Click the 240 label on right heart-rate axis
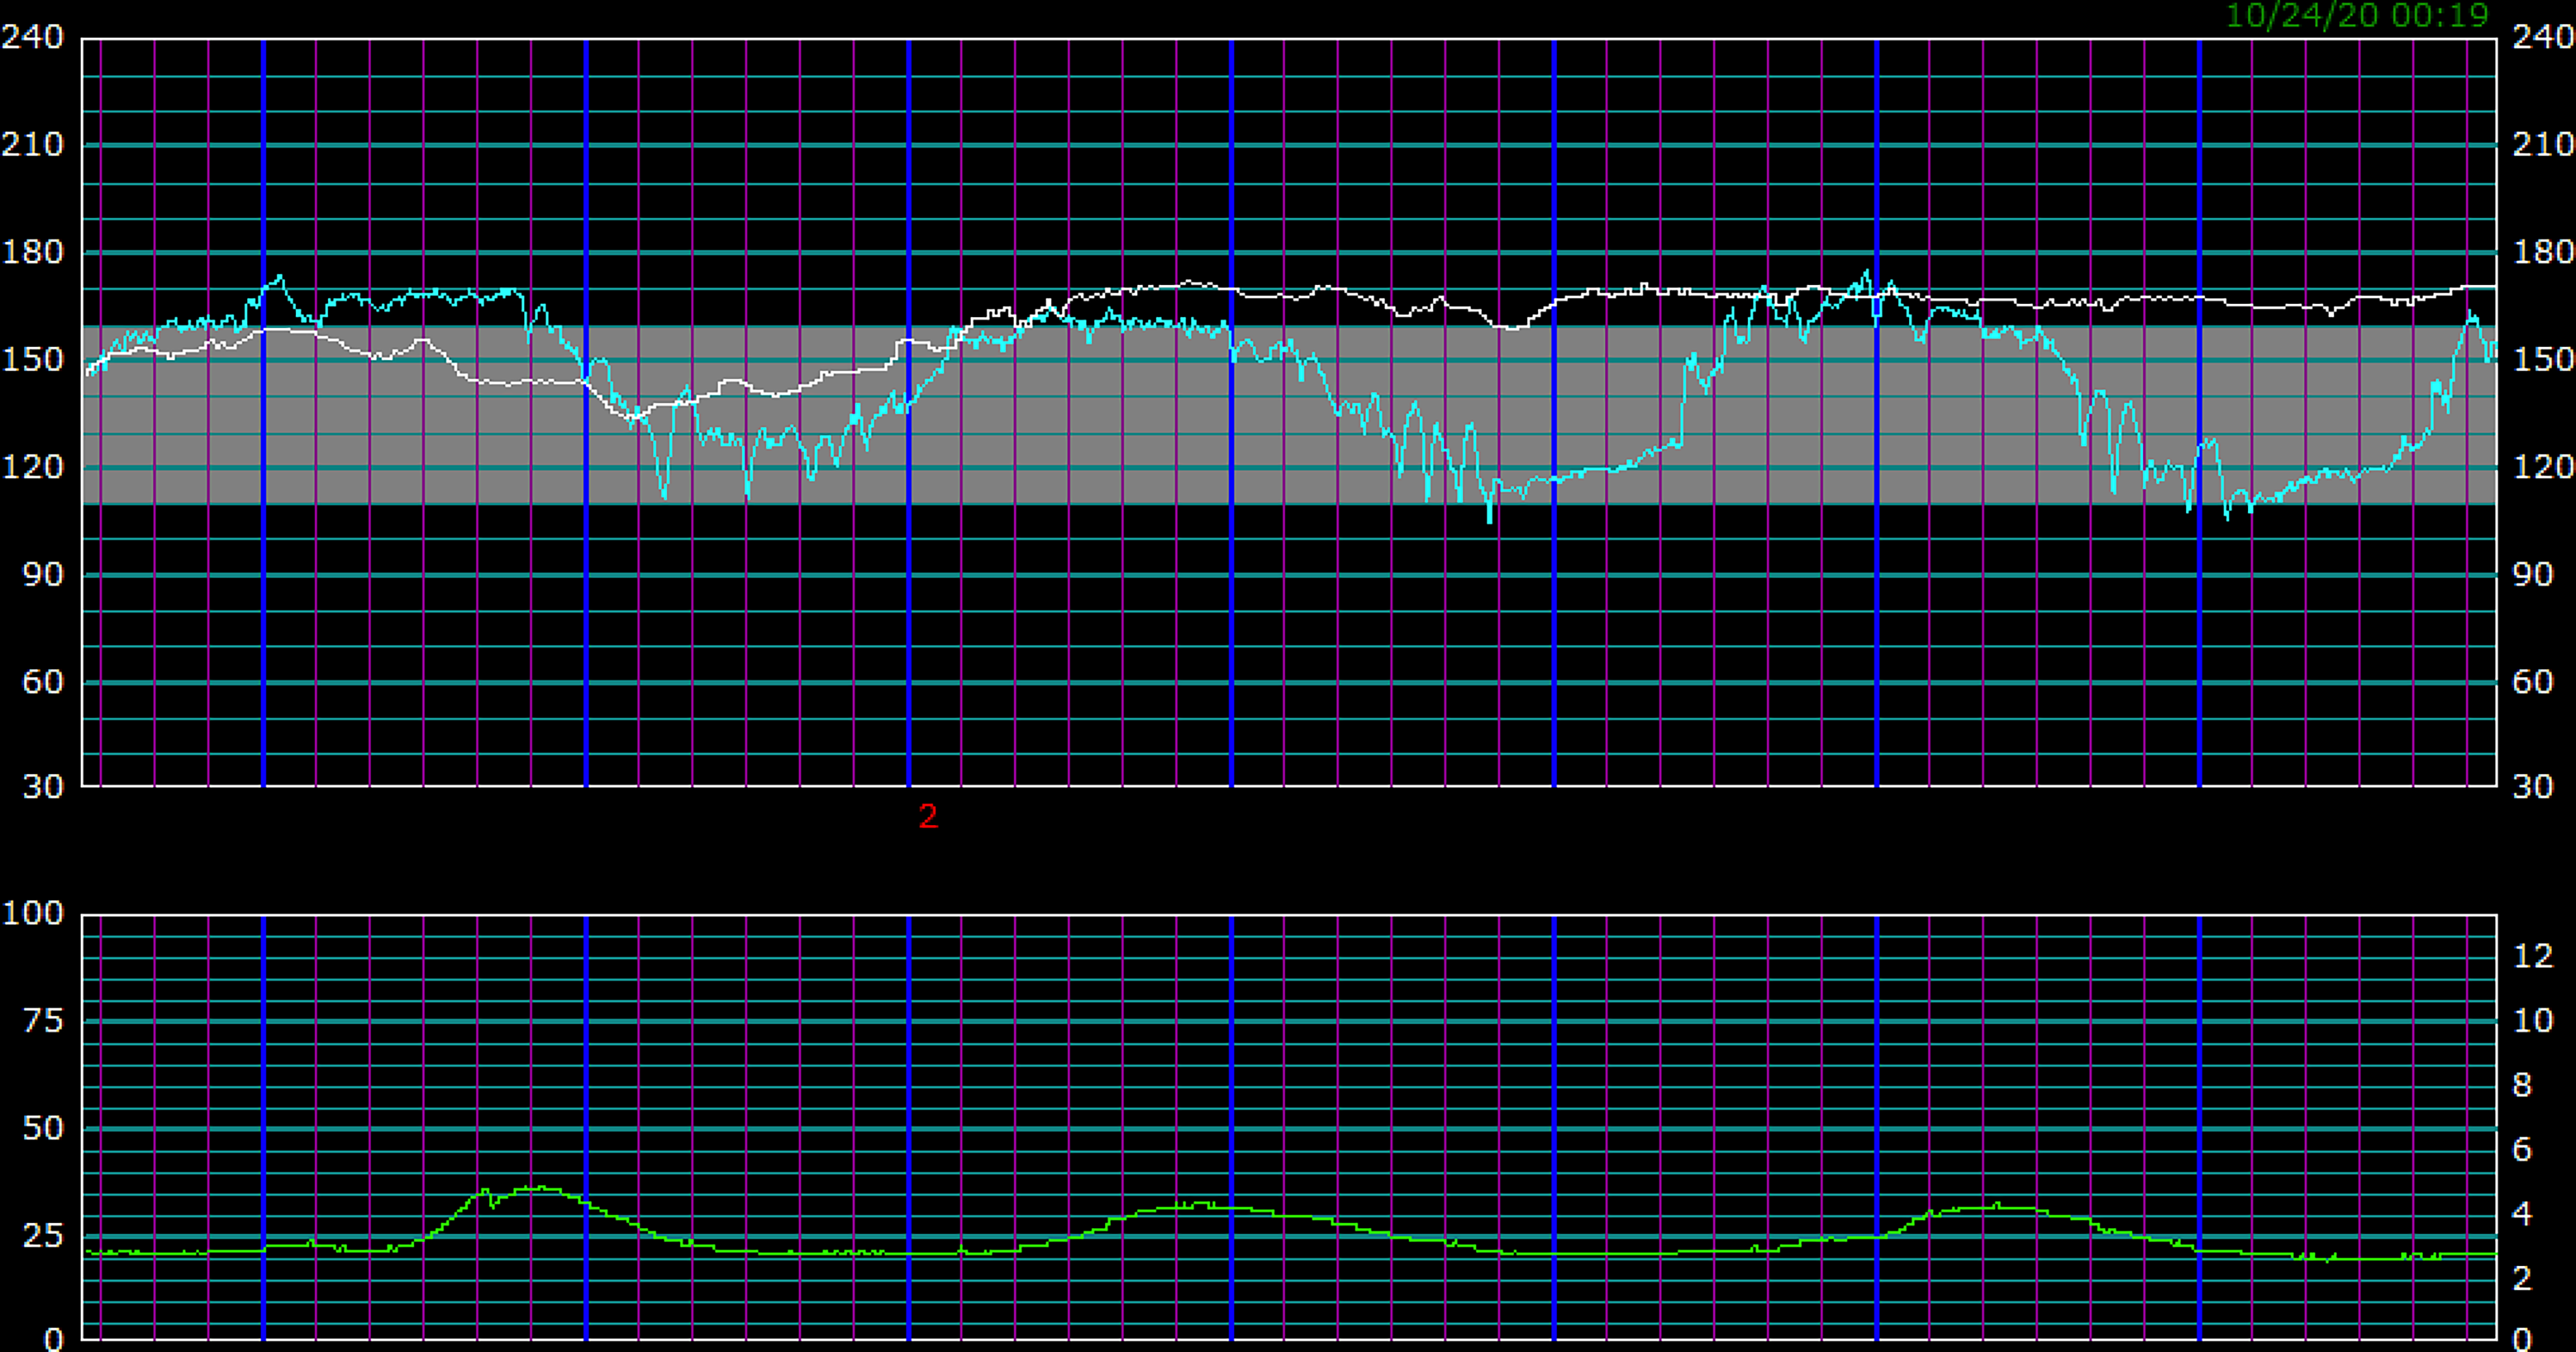The width and height of the screenshot is (2576, 1352). tap(2544, 37)
